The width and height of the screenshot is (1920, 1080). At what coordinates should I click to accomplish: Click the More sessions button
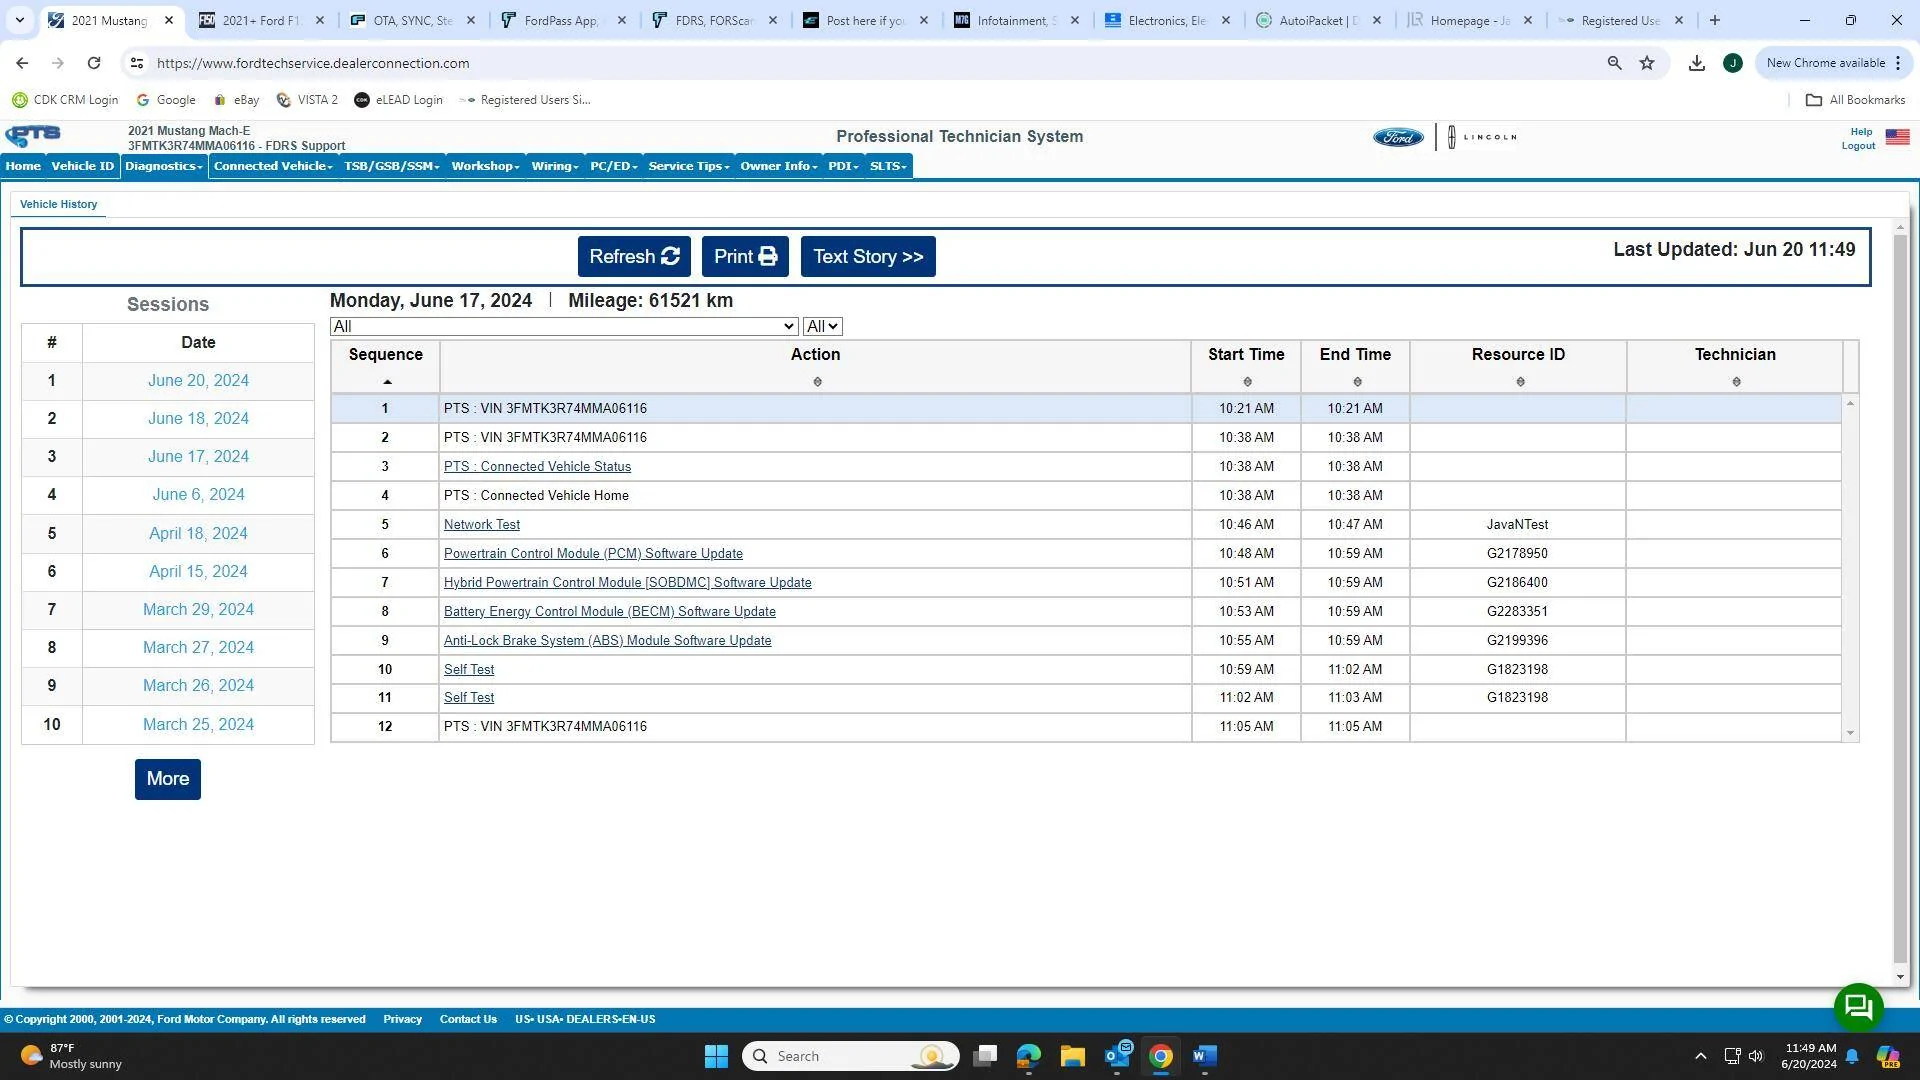coord(168,779)
